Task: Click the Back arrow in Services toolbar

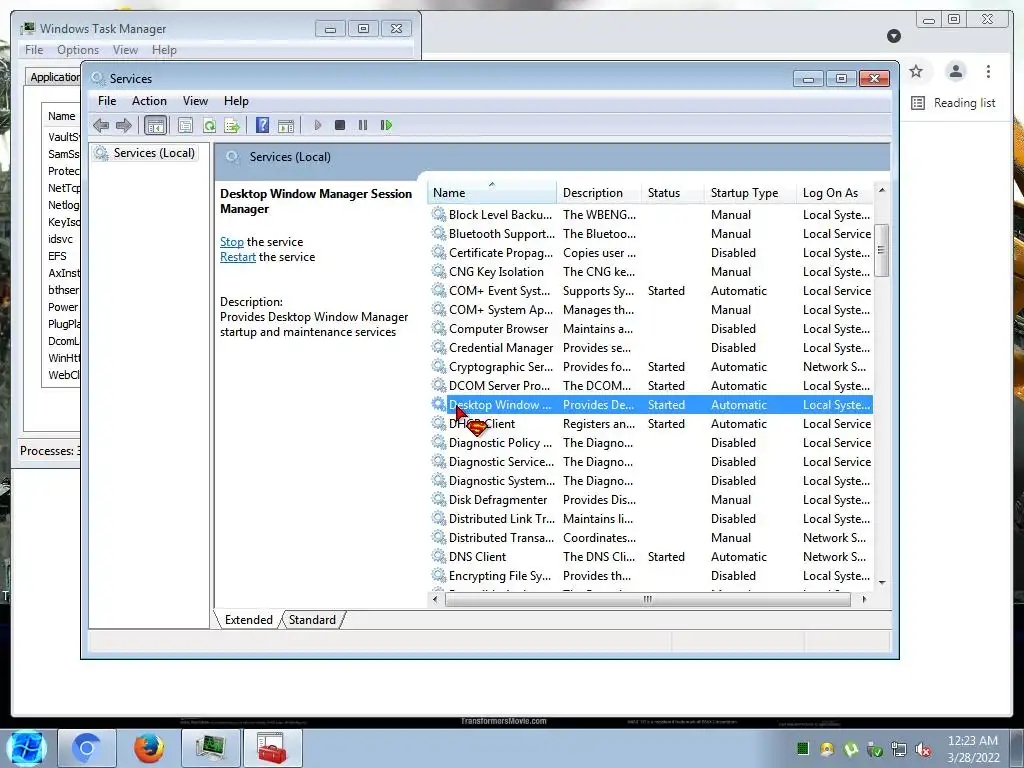Action: point(101,125)
